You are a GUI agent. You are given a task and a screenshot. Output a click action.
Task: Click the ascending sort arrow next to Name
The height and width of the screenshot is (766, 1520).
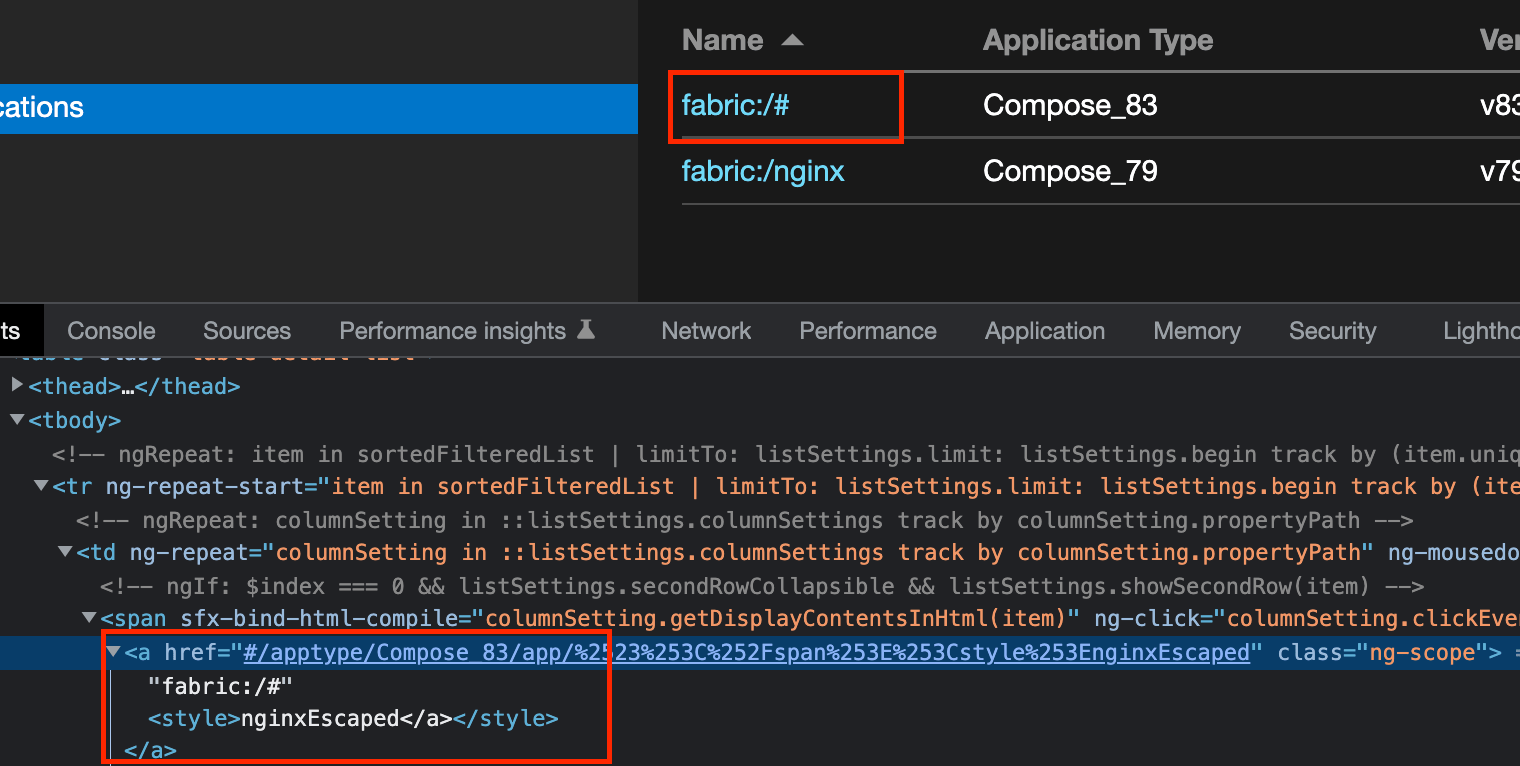pyautogui.click(x=791, y=40)
